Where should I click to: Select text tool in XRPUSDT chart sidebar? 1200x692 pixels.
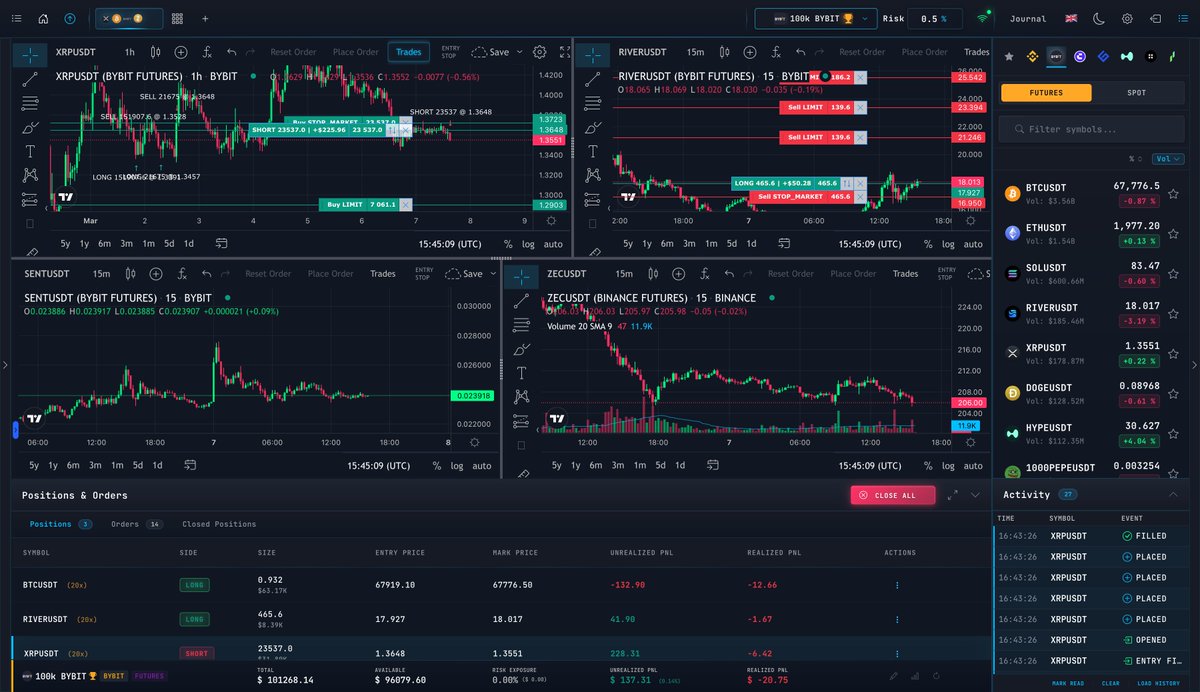coord(30,151)
